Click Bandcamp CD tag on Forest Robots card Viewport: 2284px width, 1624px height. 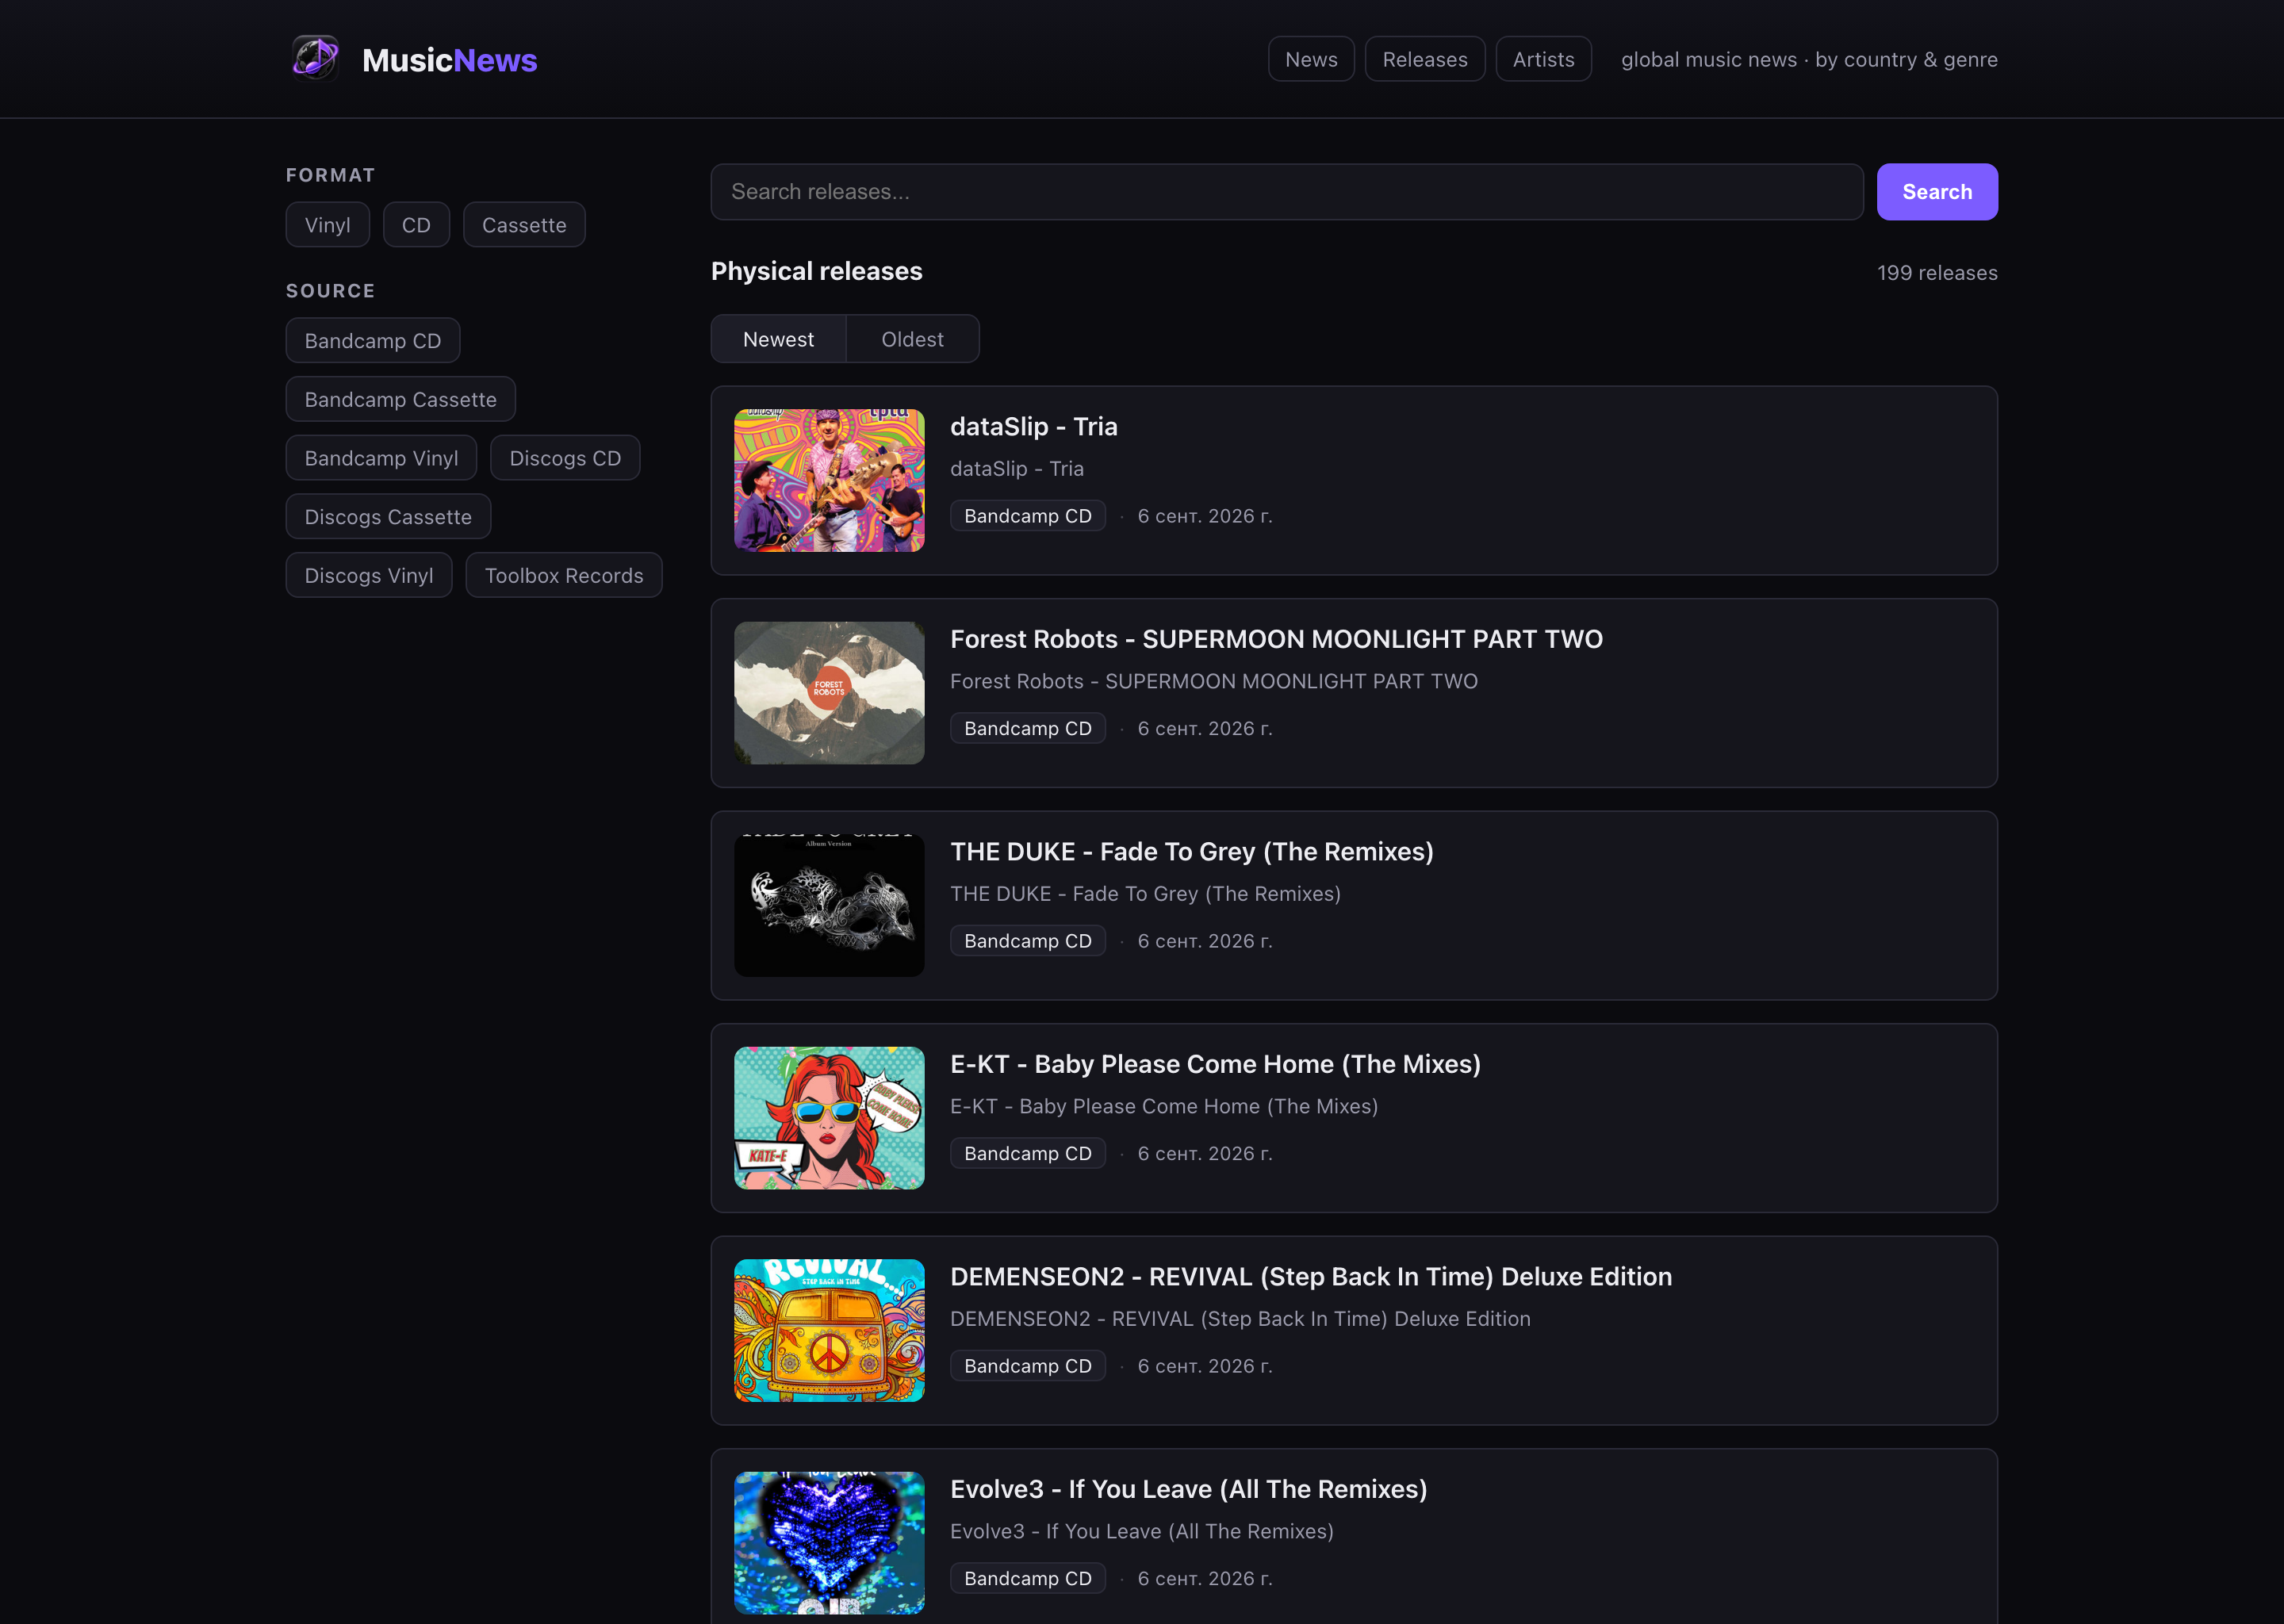[x=1027, y=729]
